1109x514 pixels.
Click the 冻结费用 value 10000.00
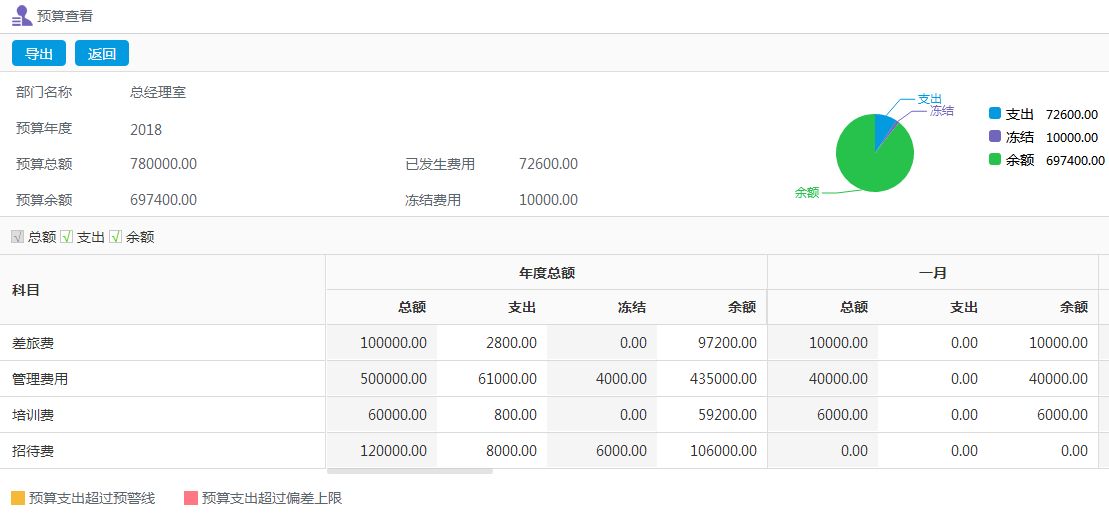tap(548, 201)
